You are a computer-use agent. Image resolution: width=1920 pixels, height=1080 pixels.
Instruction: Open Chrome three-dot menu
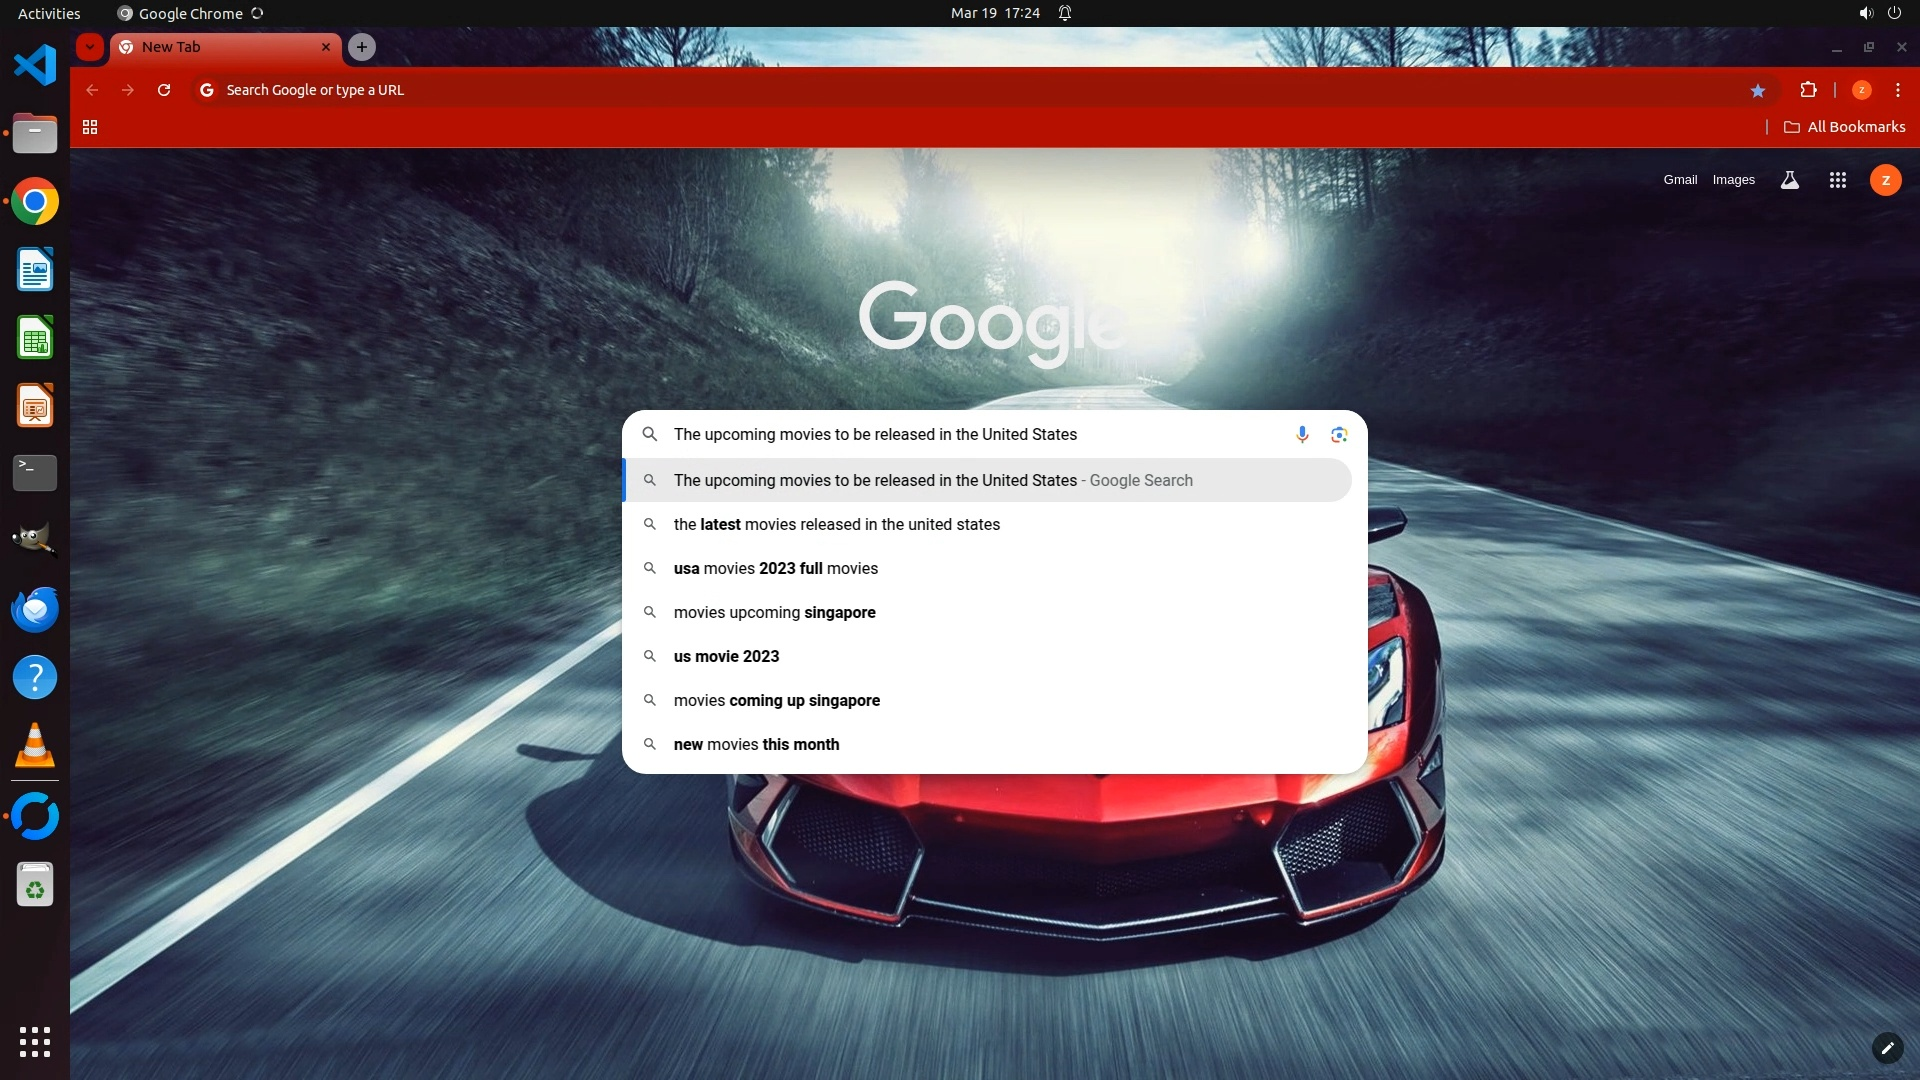point(1898,90)
